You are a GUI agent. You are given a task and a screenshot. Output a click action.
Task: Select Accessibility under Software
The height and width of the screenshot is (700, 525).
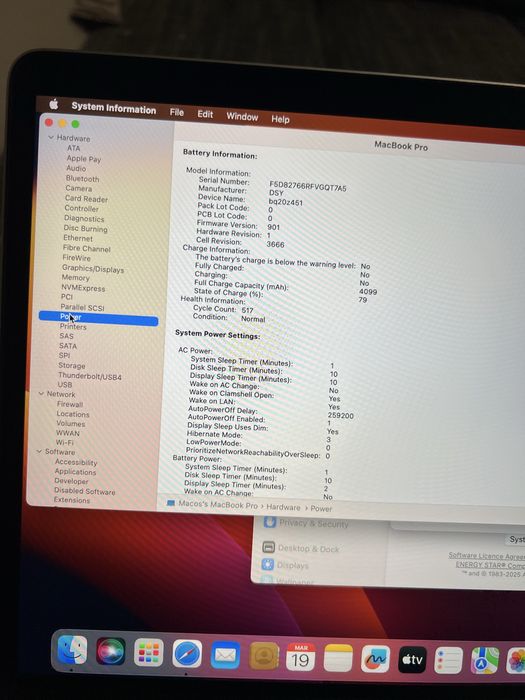75,462
